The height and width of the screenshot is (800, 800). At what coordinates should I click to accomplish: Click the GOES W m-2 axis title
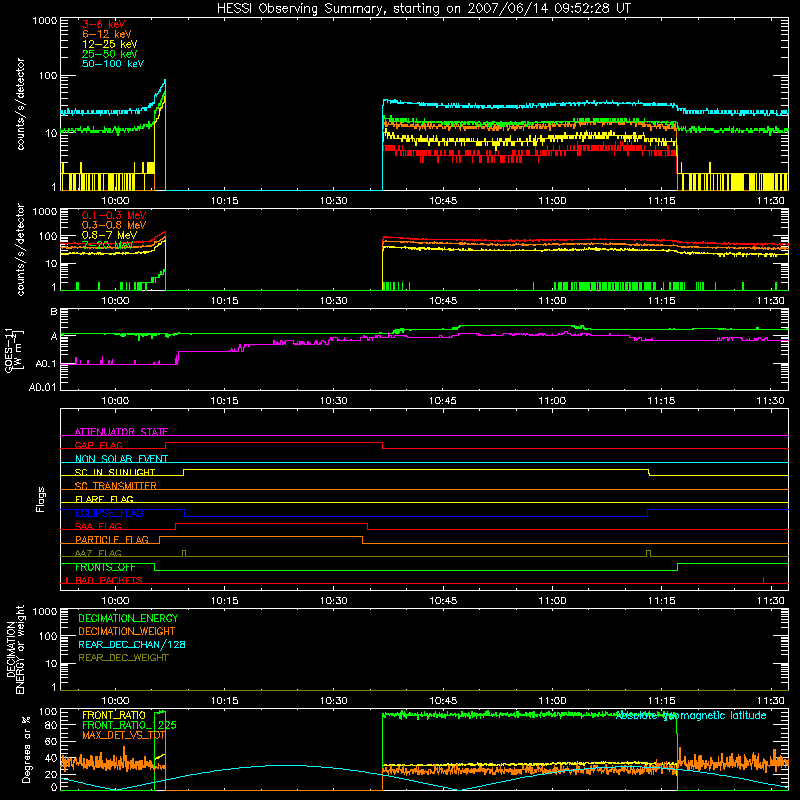14,350
